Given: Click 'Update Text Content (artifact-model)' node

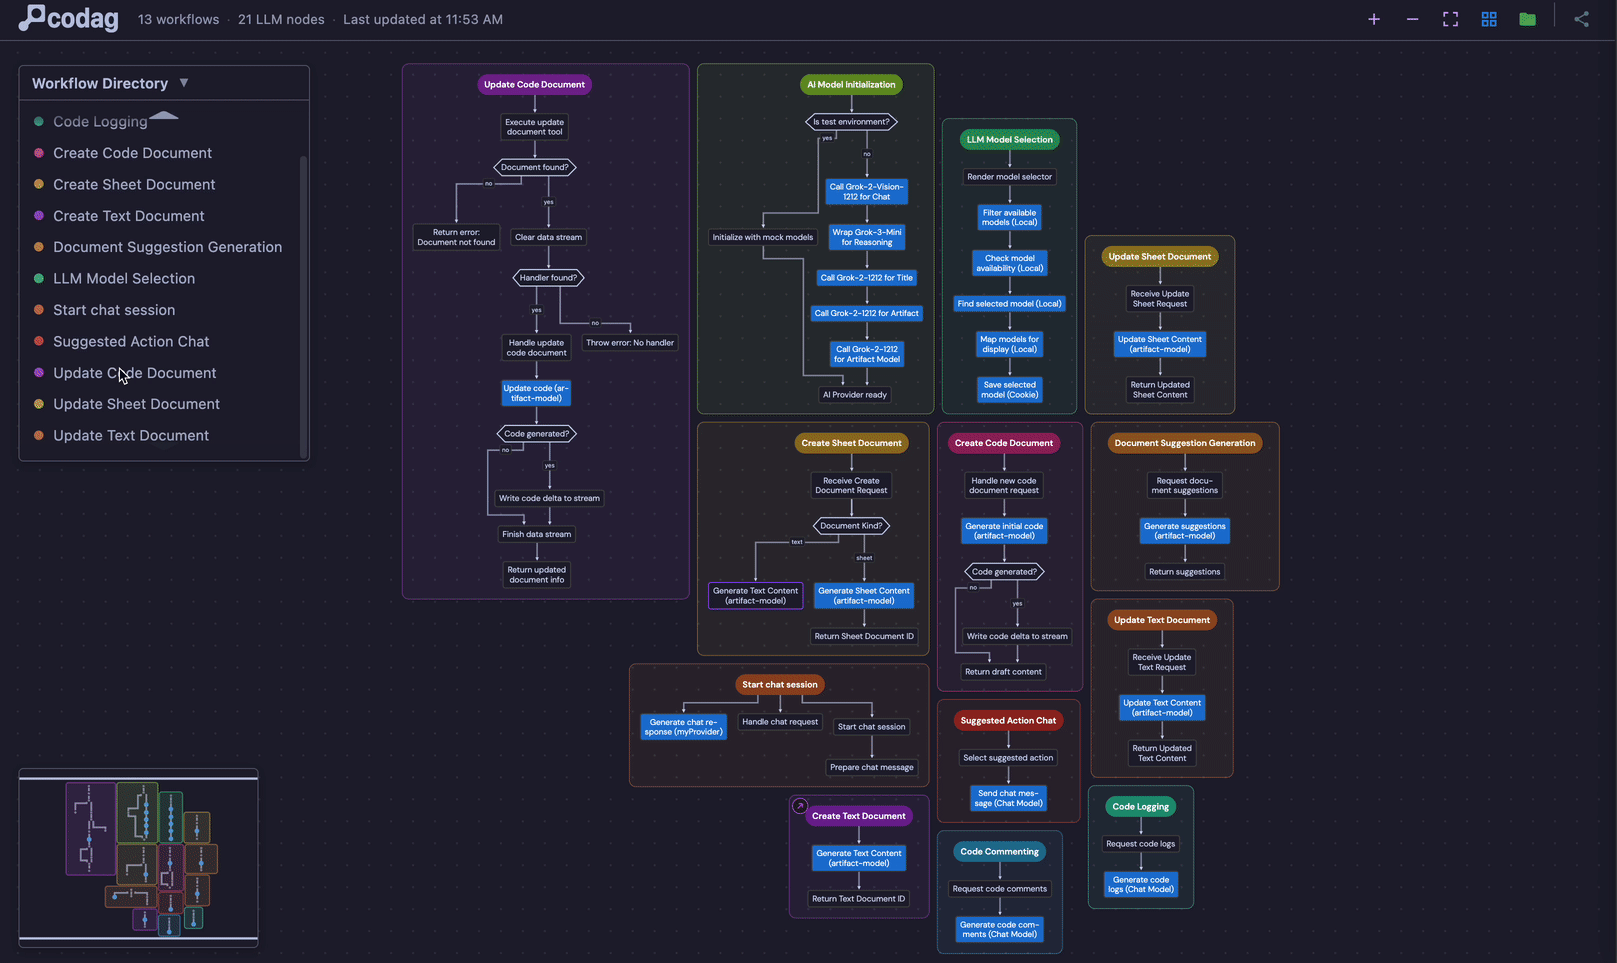Looking at the screenshot, I should [1161, 708].
